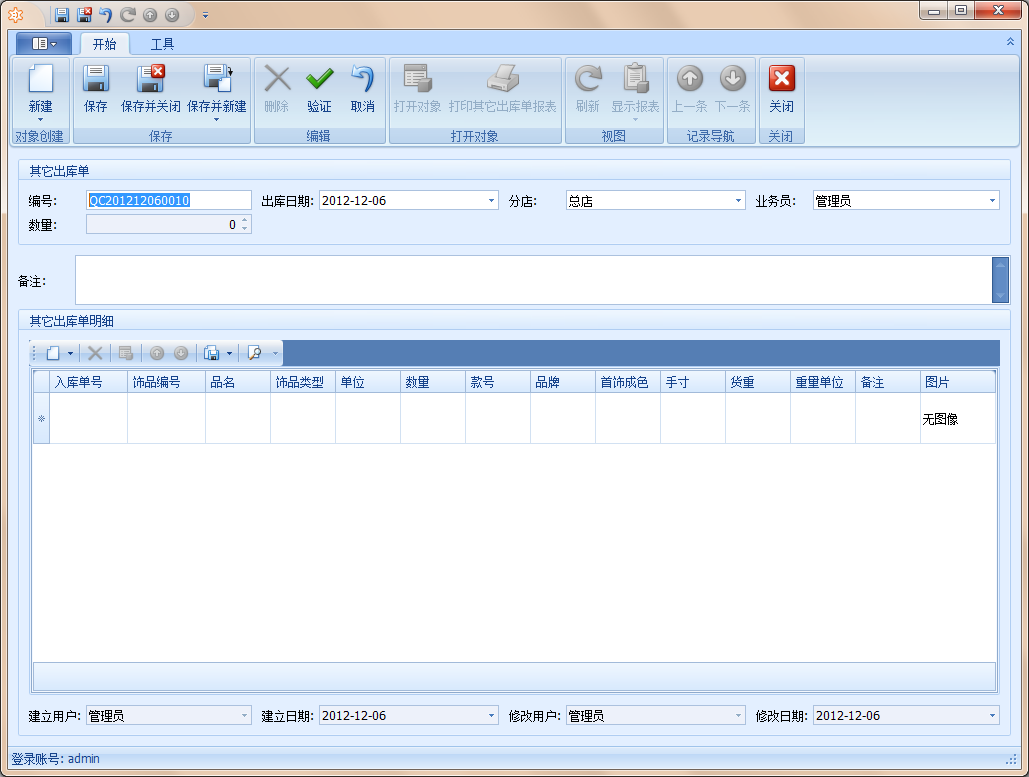Click the 打开对象 (Open Object) ribbon icon
Viewport: 1029px width, 777px height.
tap(417, 79)
